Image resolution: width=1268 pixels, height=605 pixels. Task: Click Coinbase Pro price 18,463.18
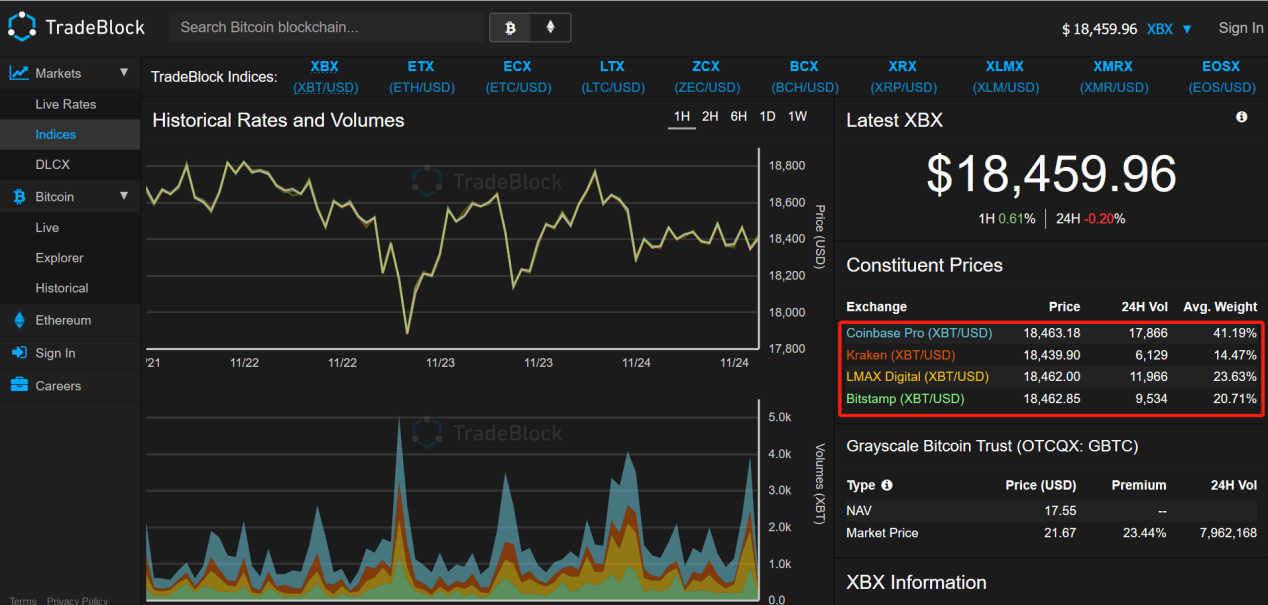point(1052,333)
